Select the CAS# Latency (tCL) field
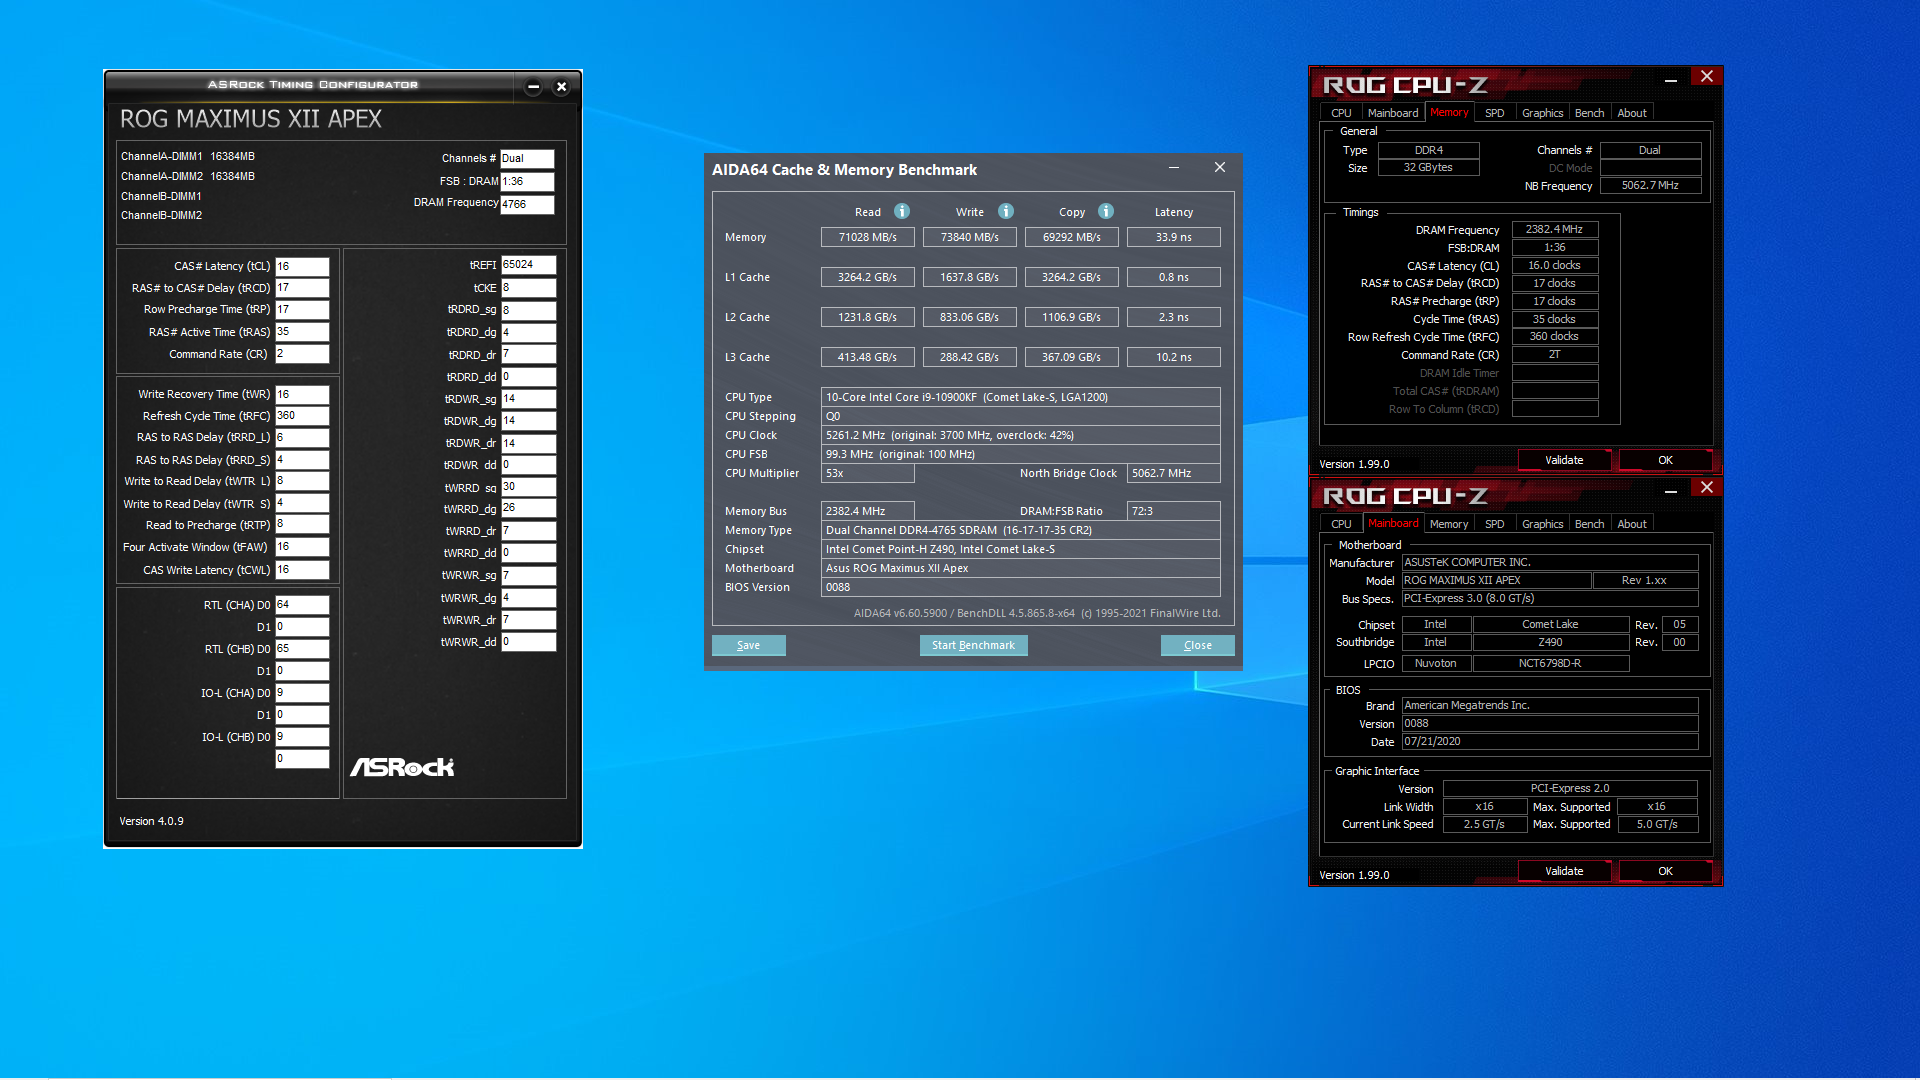1920x1080 pixels. pos(302,267)
